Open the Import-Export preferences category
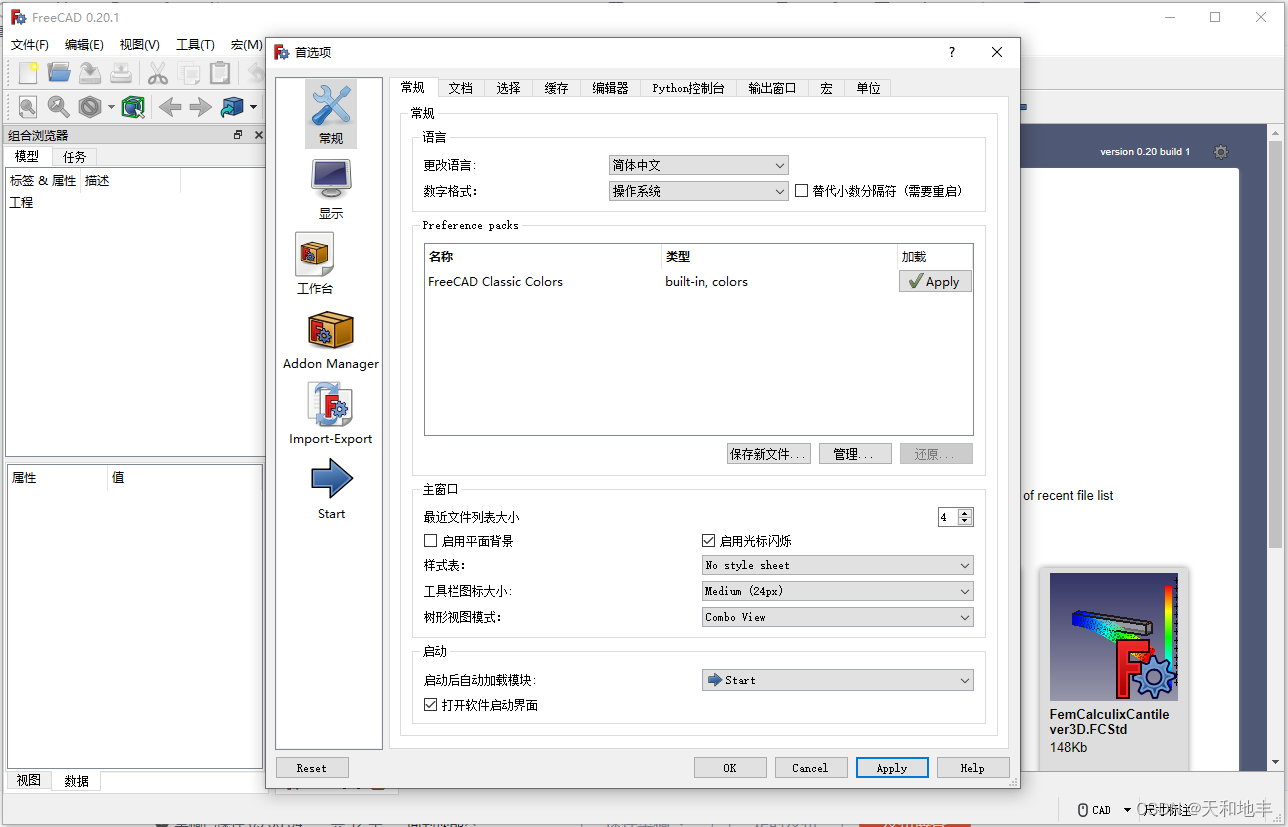The width and height of the screenshot is (1288, 827). 331,414
